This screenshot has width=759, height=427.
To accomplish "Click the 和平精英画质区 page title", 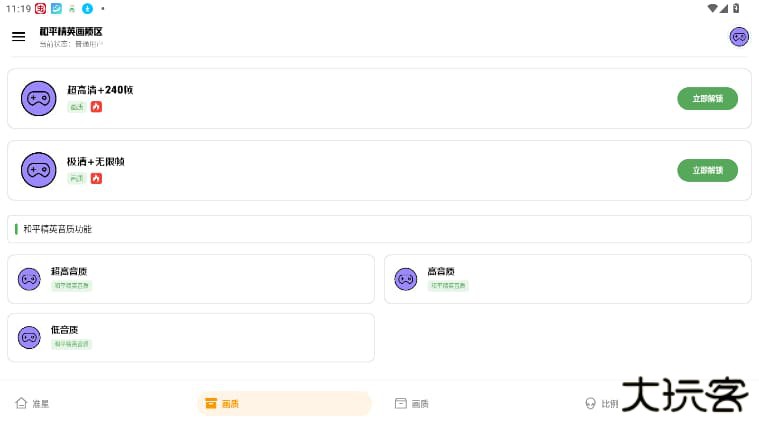I will click(x=71, y=31).
